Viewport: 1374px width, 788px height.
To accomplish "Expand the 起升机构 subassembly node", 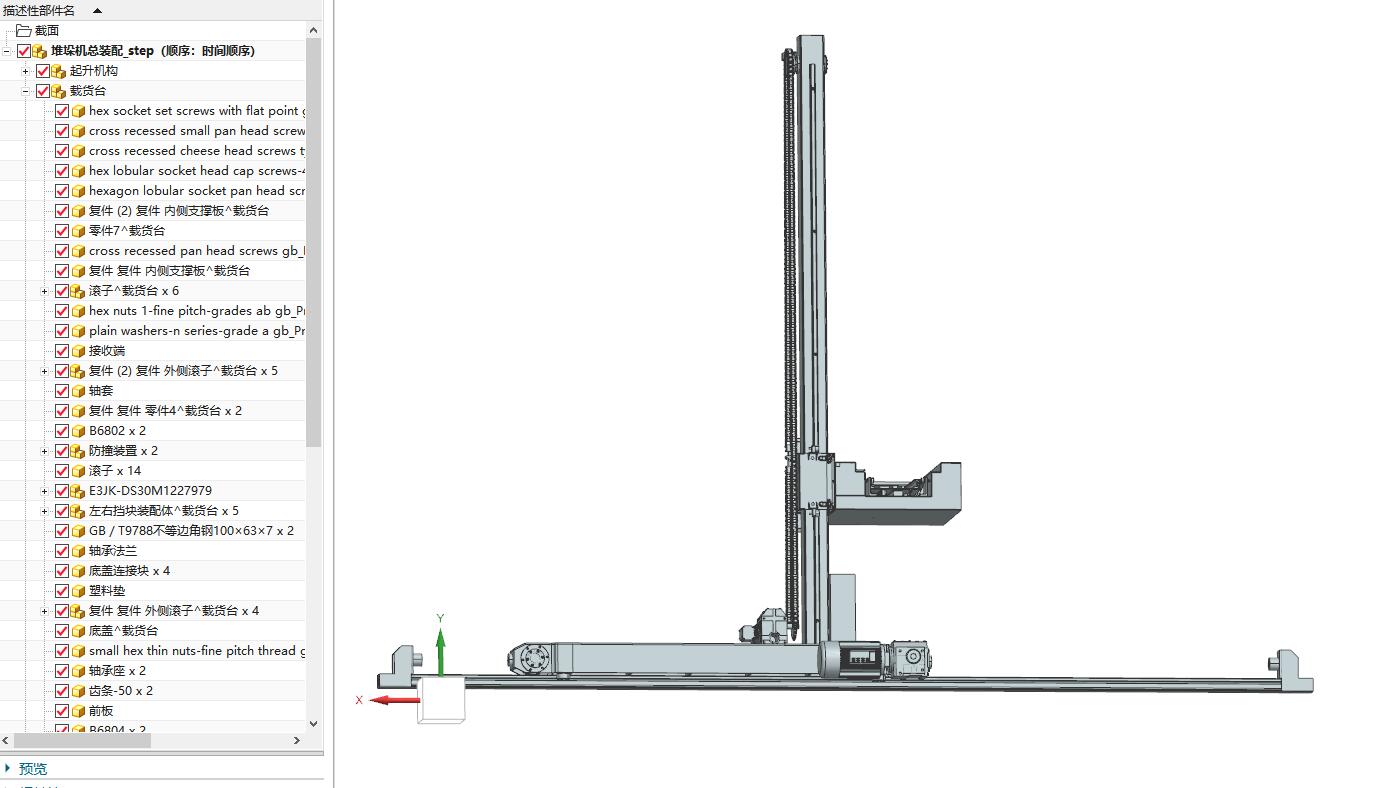I will pyautogui.click(x=26, y=70).
